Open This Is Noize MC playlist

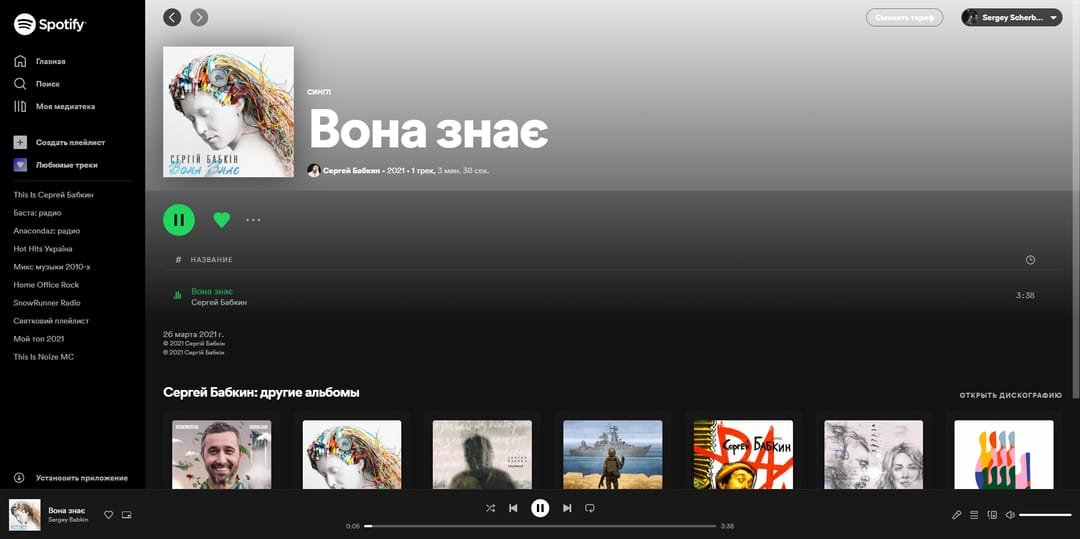pos(43,357)
